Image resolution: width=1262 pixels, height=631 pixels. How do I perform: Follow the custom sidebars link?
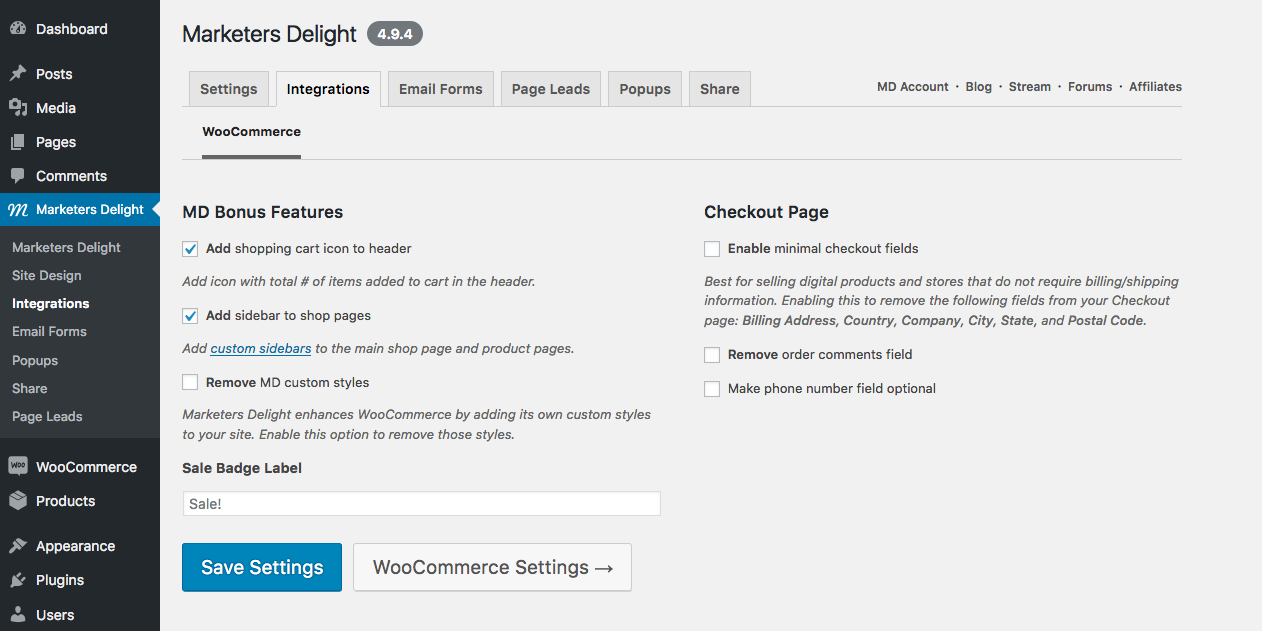click(x=261, y=349)
